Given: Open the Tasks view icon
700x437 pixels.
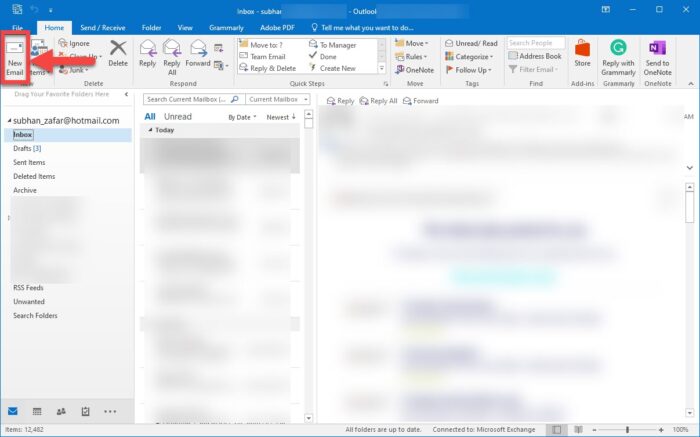Looking at the screenshot, I should coord(85,411).
